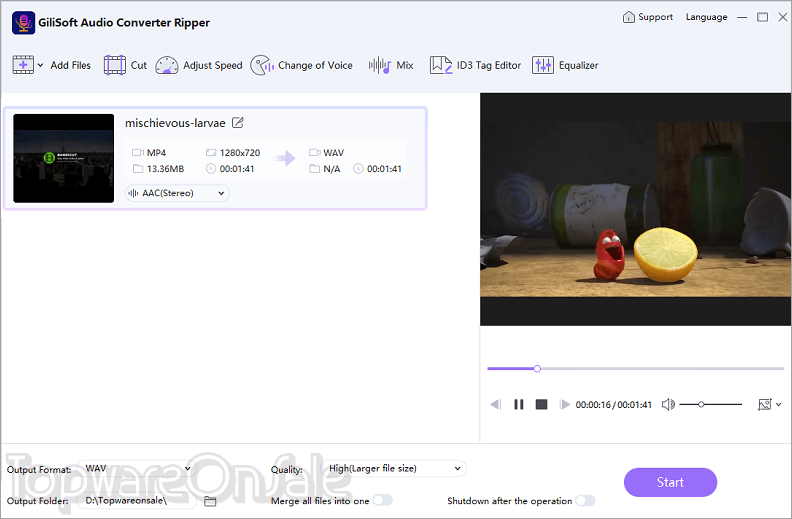Click the ID3 Tag Editor label
Screen dimensions: 792x519
point(488,65)
